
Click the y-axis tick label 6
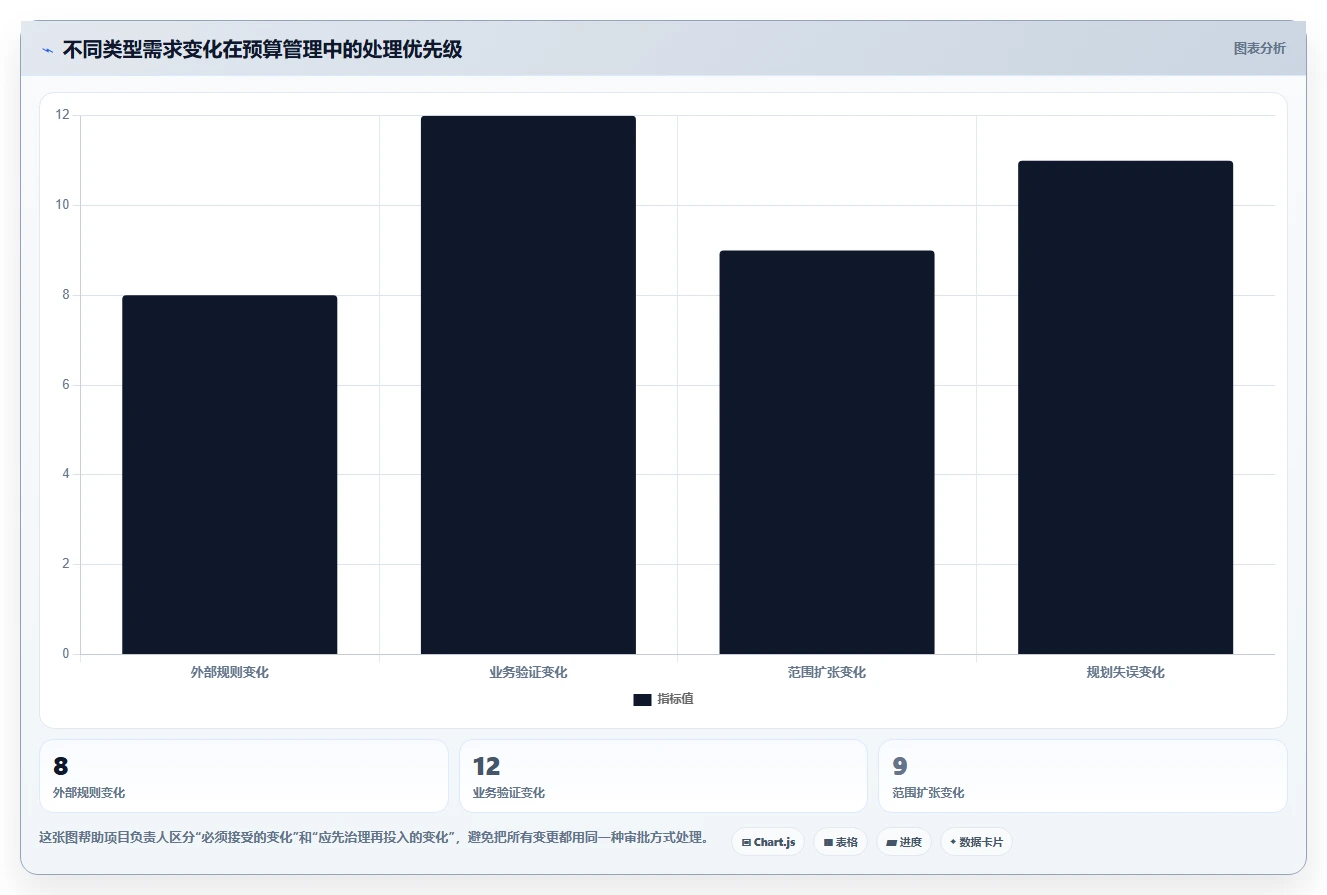coord(66,385)
